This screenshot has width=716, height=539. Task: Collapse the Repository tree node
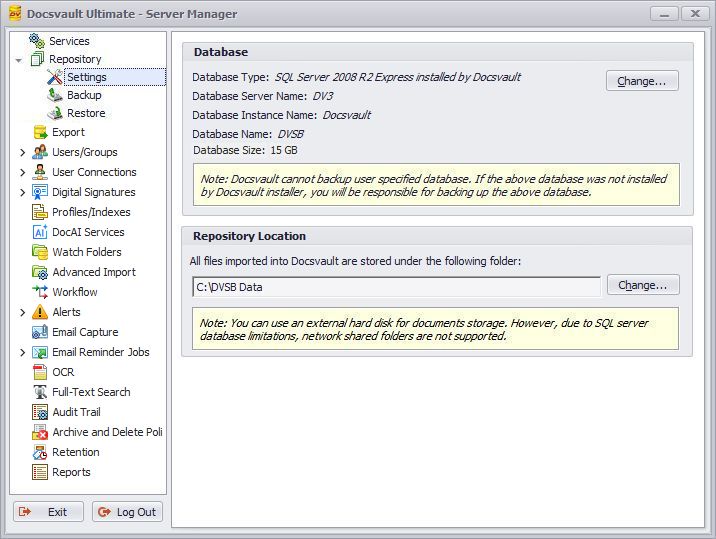[19, 60]
